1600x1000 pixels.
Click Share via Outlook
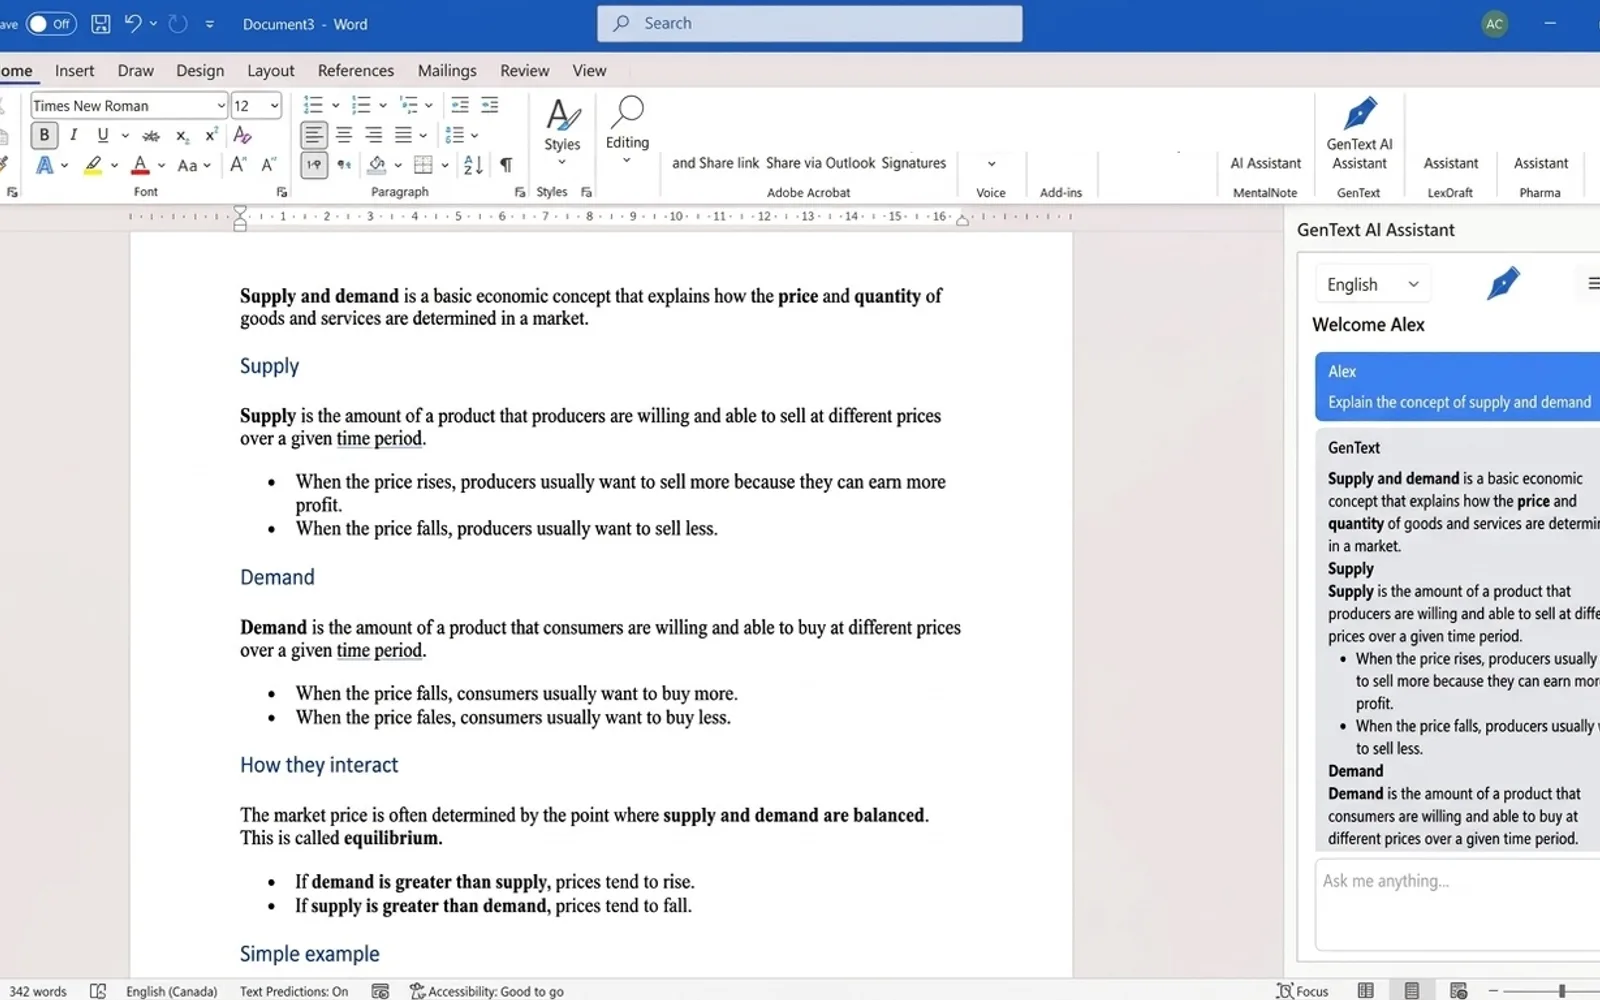click(x=820, y=163)
